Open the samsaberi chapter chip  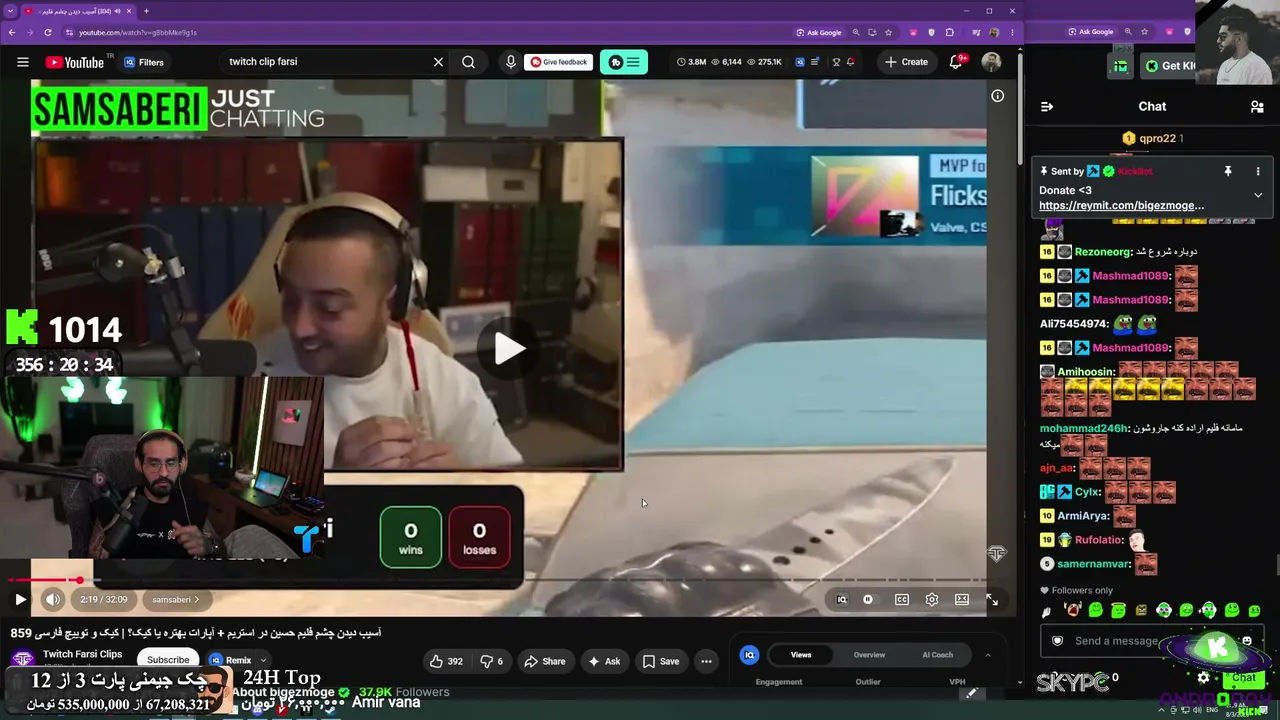coord(175,600)
